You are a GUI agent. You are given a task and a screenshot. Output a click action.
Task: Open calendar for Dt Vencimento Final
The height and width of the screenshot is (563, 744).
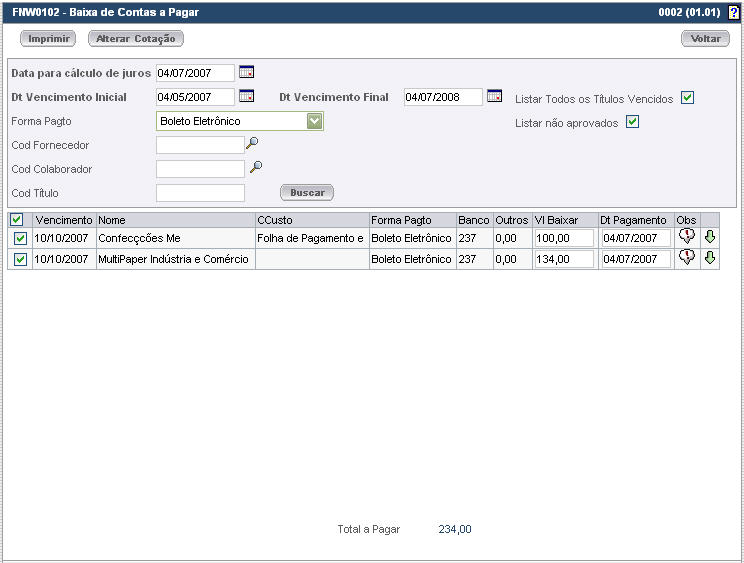494,97
